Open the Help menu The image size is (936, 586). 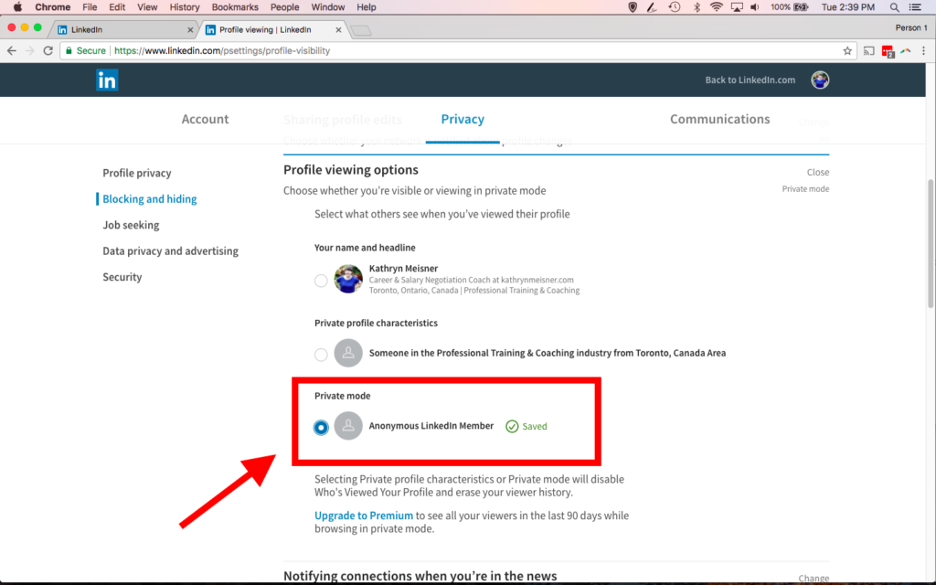coord(367,7)
